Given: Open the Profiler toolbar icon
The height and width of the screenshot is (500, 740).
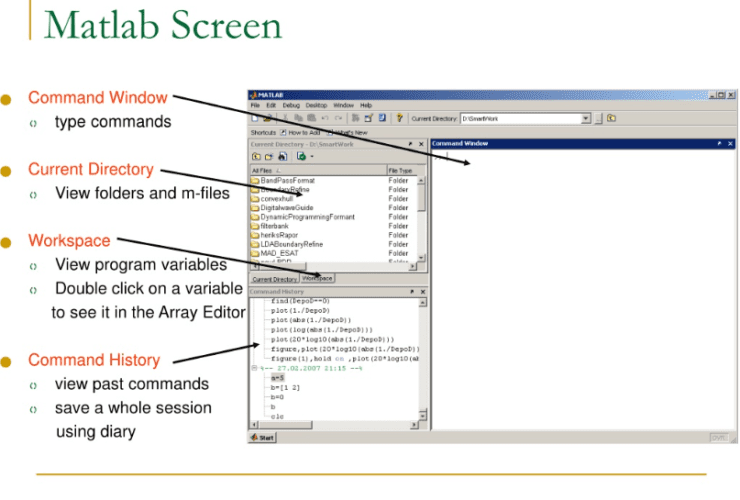Looking at the screenshot, I should click(x=382, y=118).
